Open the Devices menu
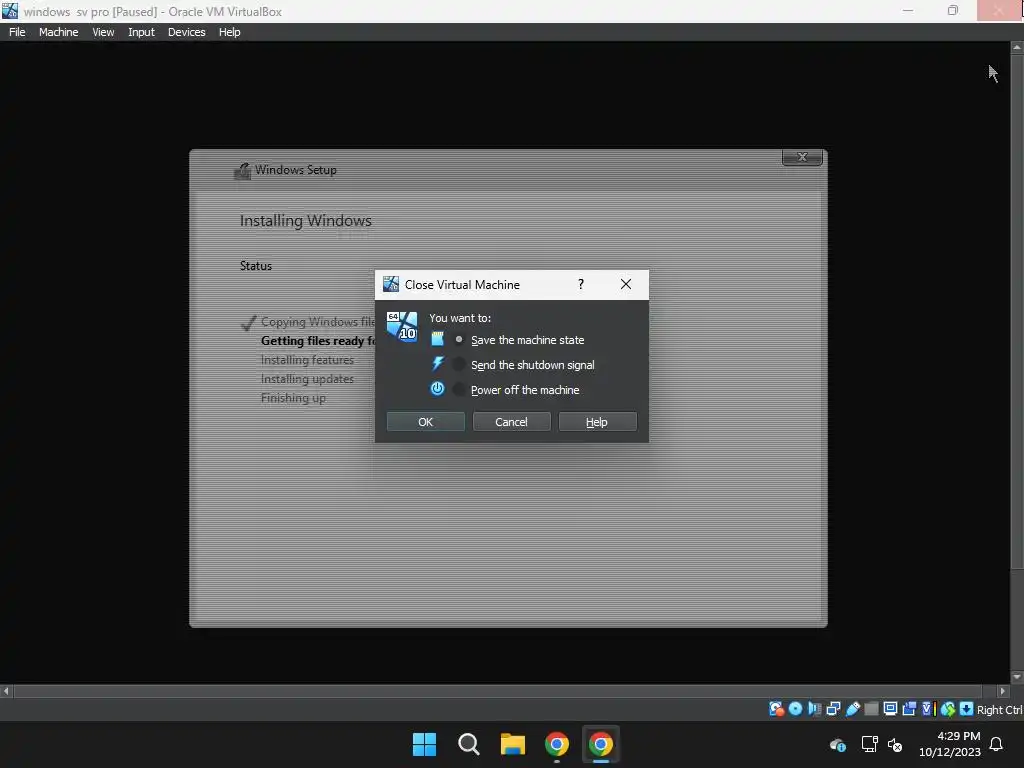The height and width of the screenshot is (768, 1024). click(x=187, y=32)
